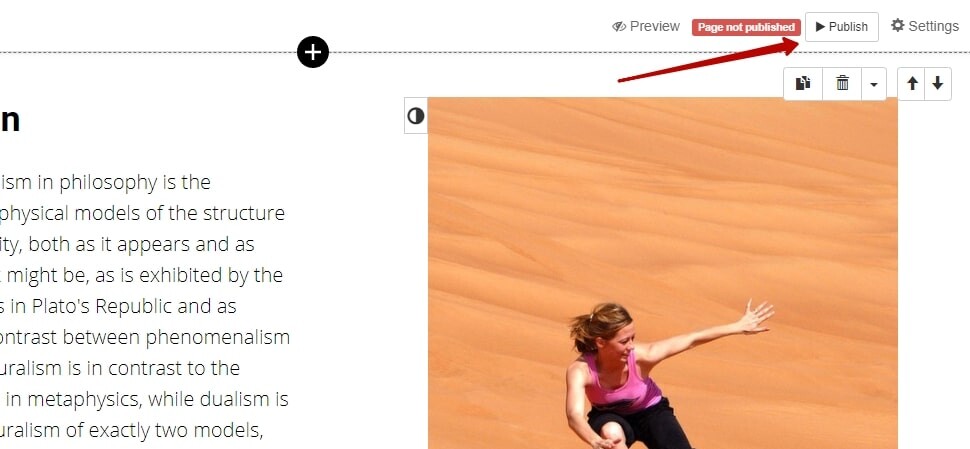Screen dimensions: 970x449
Task: Click the text line mentioning Plato's Republic
Action: pyautogui.click(x=118, y=306)
